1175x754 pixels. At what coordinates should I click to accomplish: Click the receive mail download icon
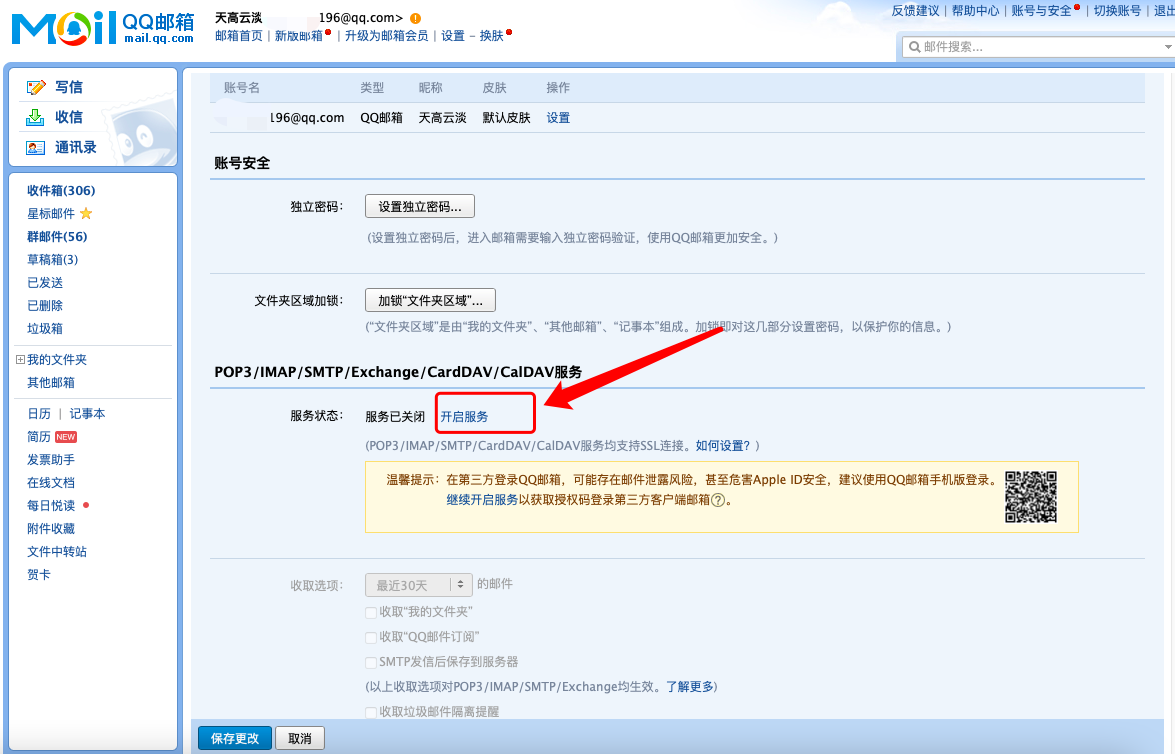pos(35,118)
